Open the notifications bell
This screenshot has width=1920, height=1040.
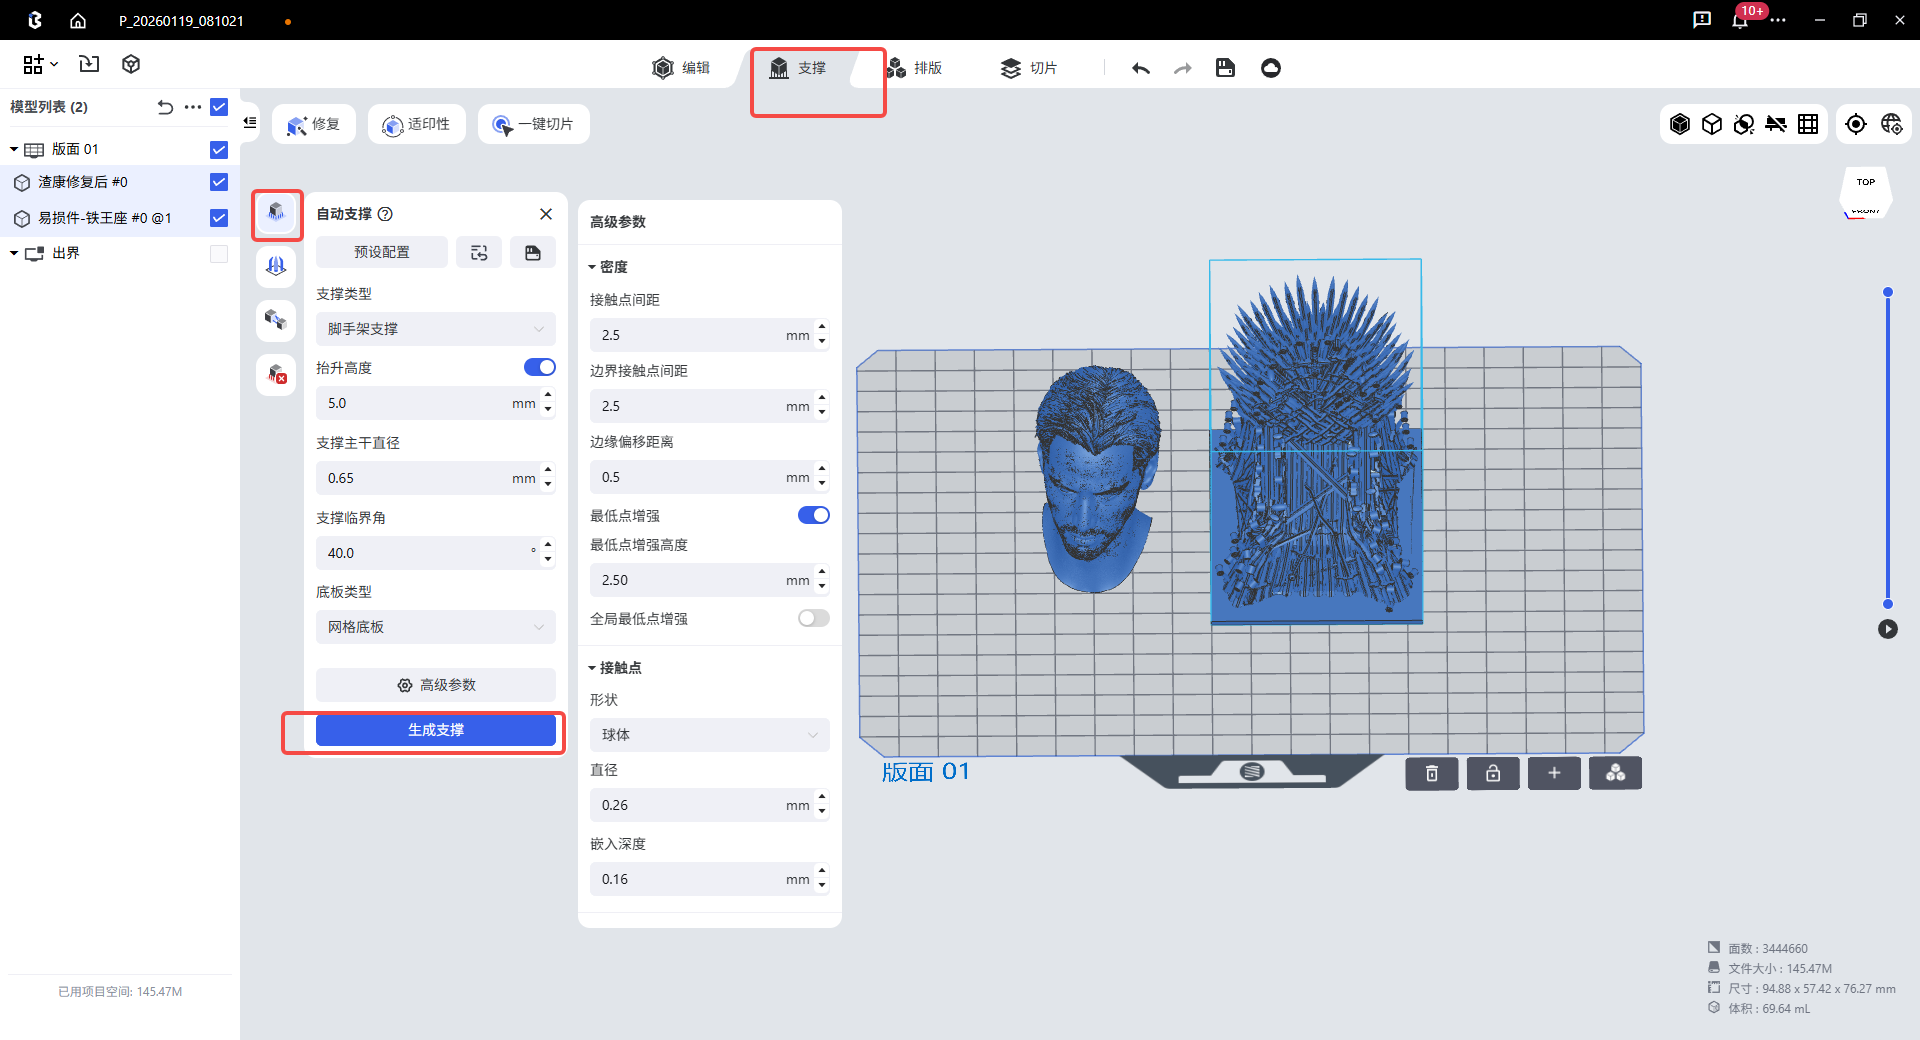pyautogui.click(x=1740, y=20)
